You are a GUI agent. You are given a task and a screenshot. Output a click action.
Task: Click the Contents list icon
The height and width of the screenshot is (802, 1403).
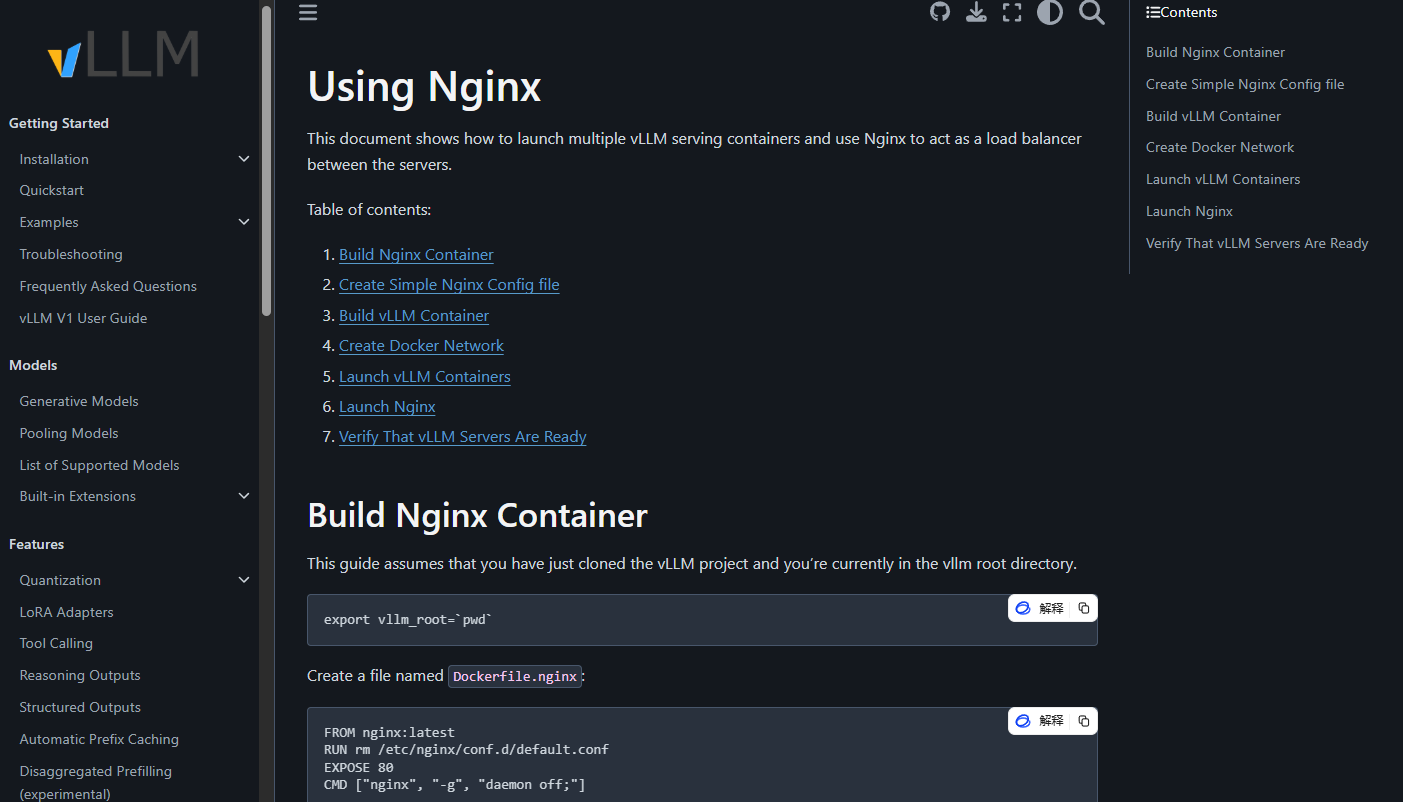[1150, 12]
